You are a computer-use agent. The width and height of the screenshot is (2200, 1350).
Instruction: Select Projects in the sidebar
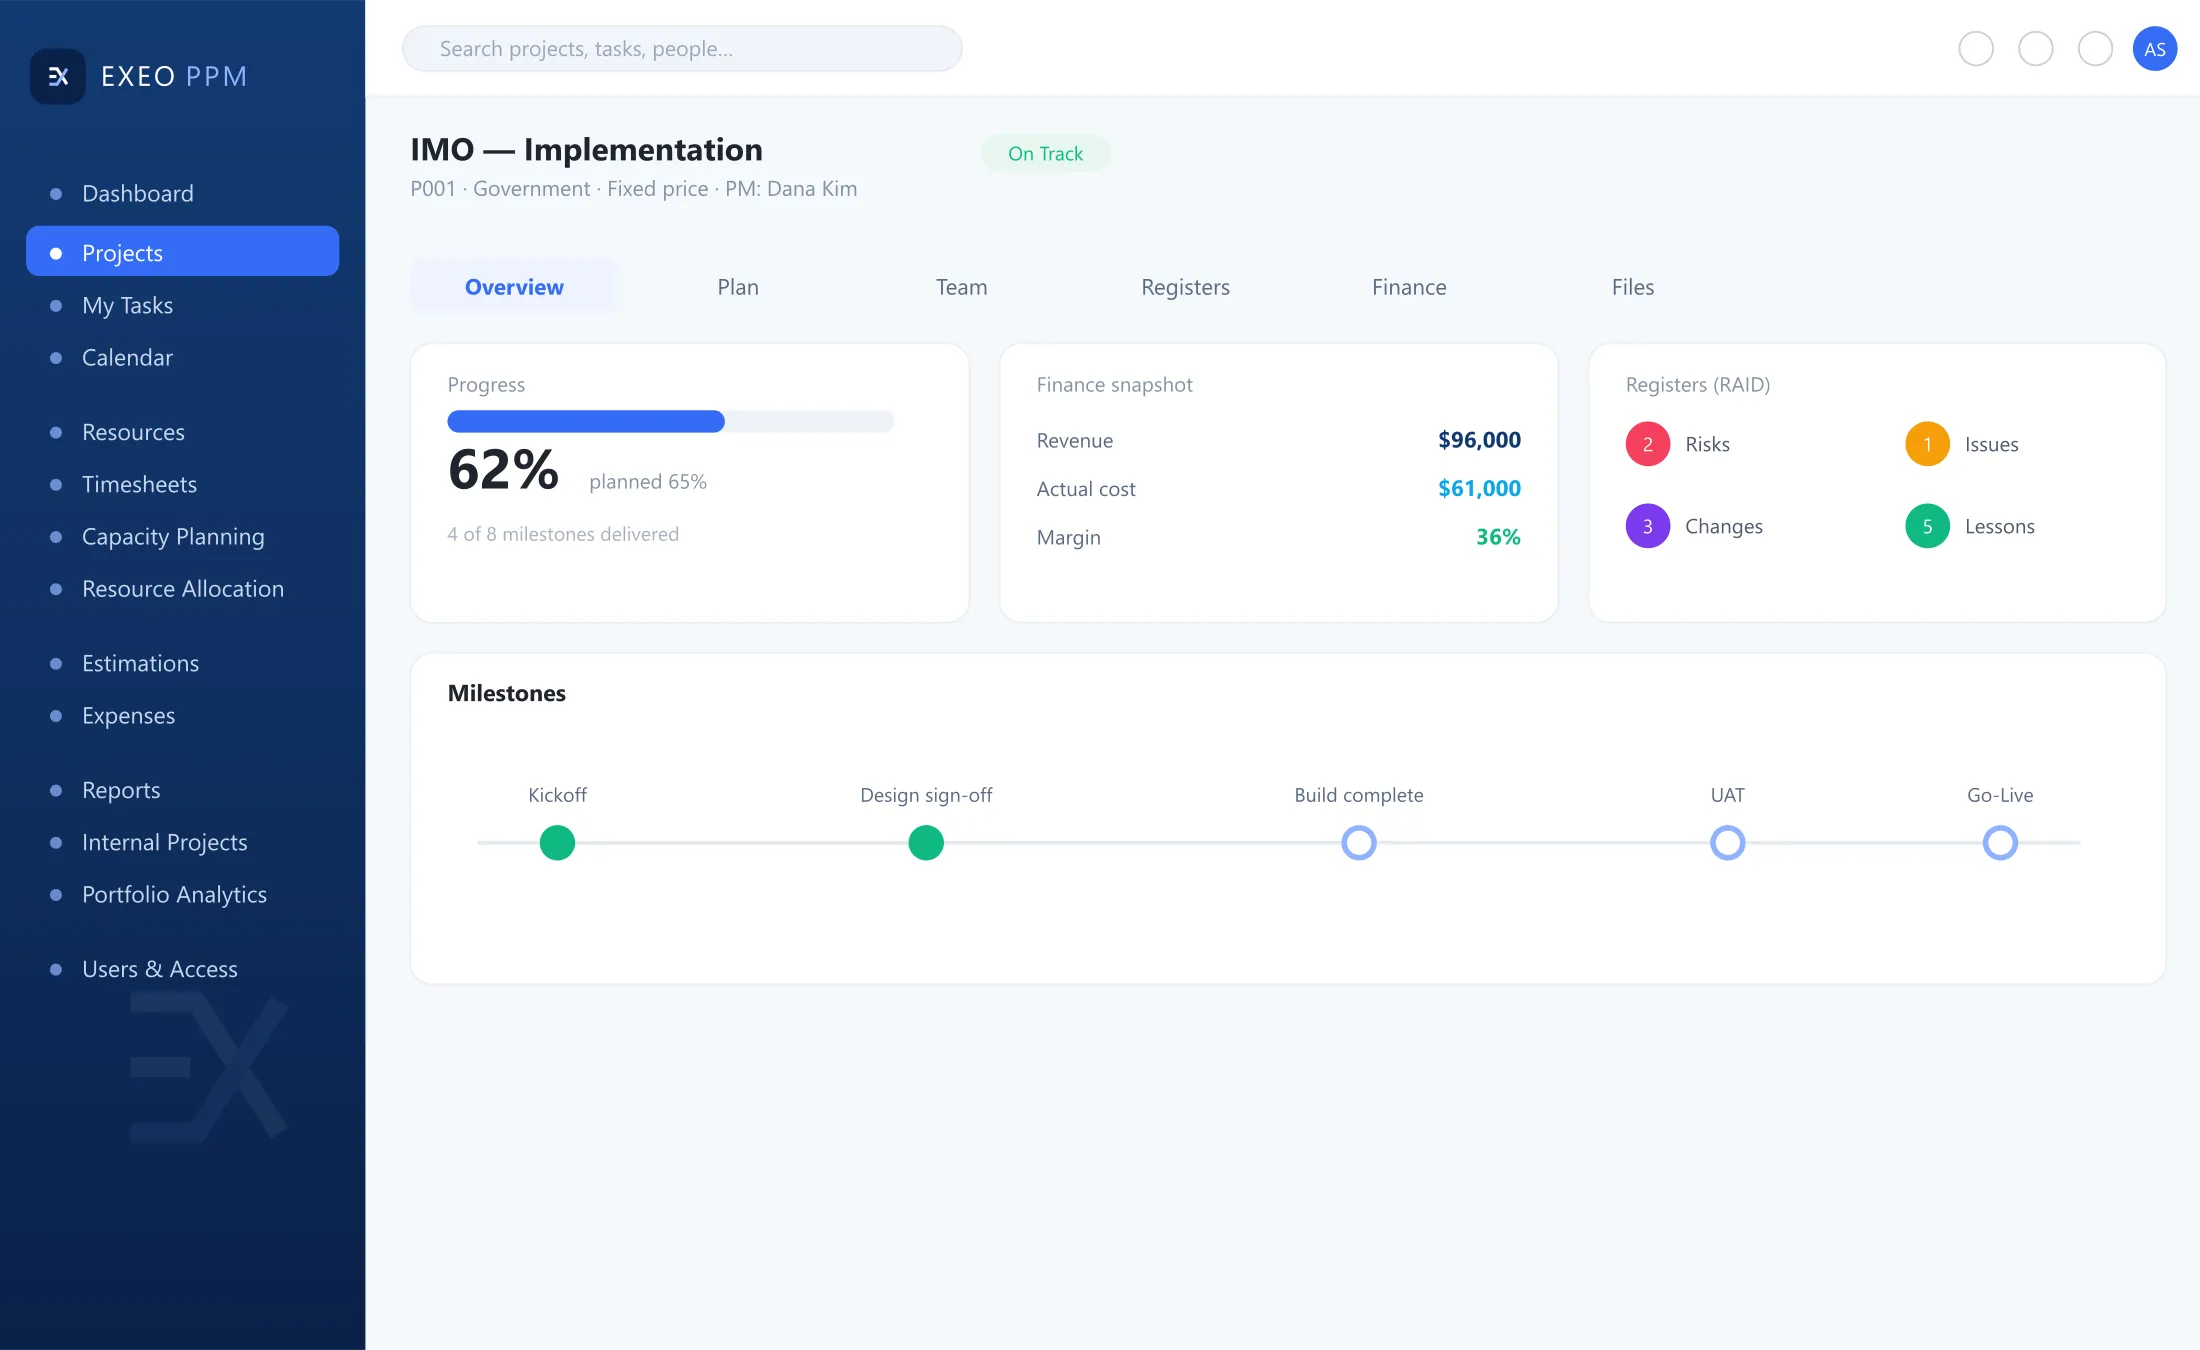(182, 252)
